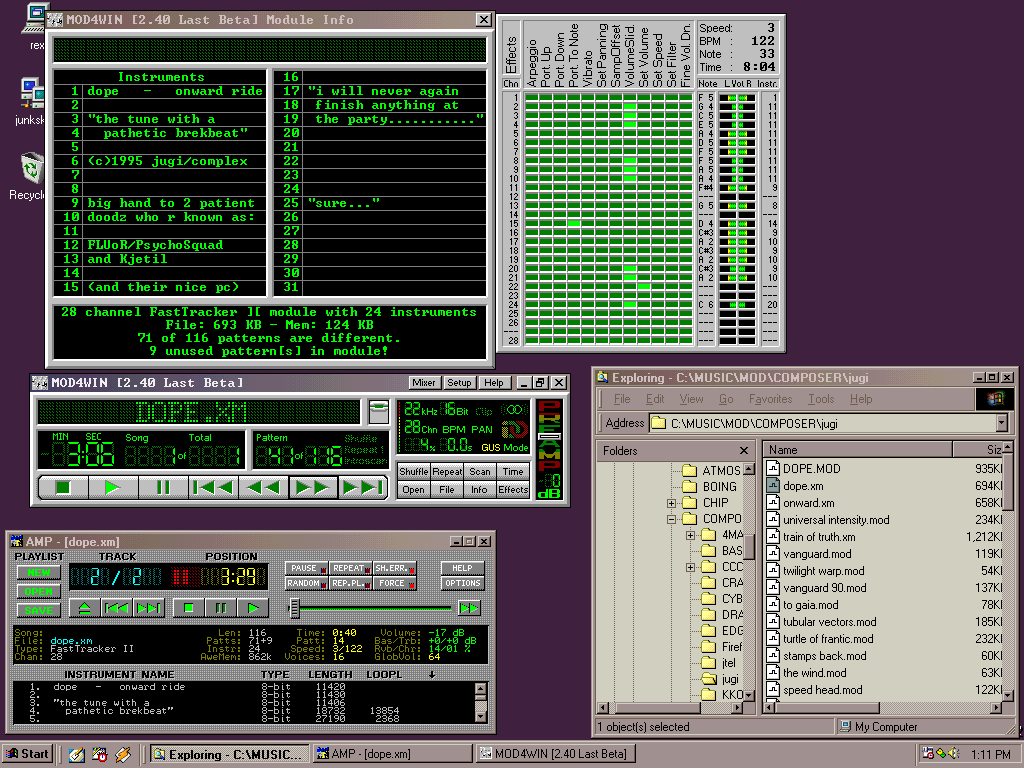The width and height of the screenshot is (1024, 768).
Task: Open MOD4WIN Help
Action: 494,383
